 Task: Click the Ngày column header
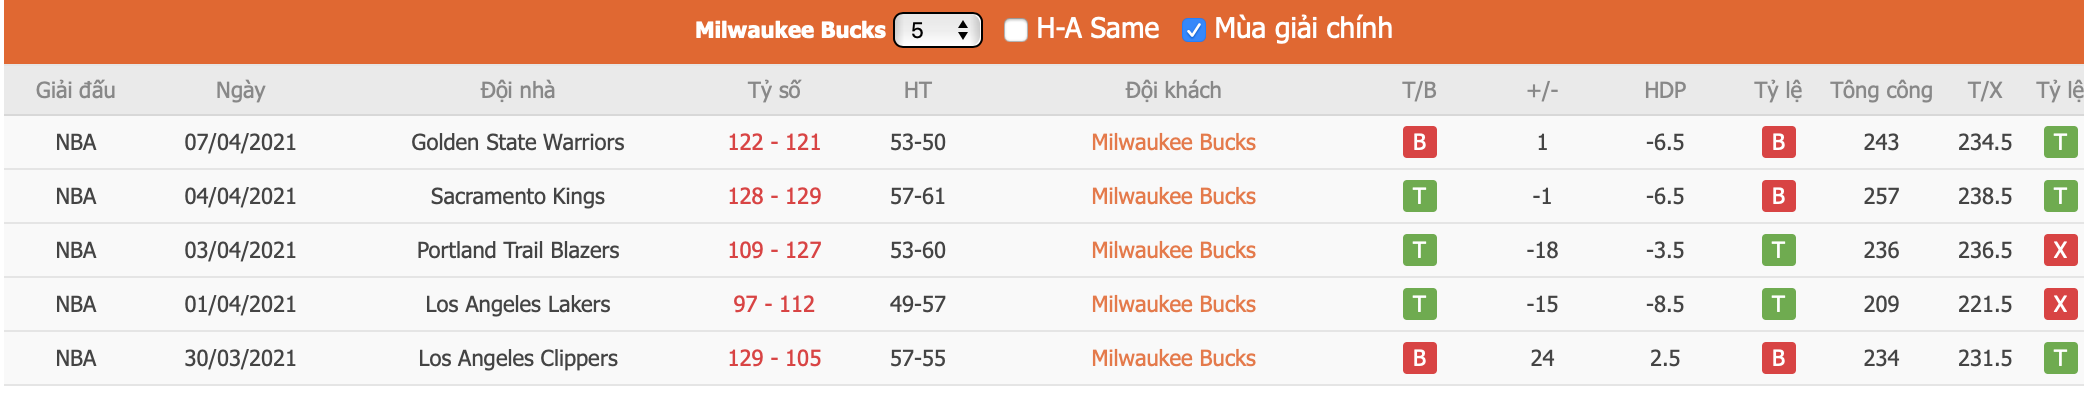point(240,90)
